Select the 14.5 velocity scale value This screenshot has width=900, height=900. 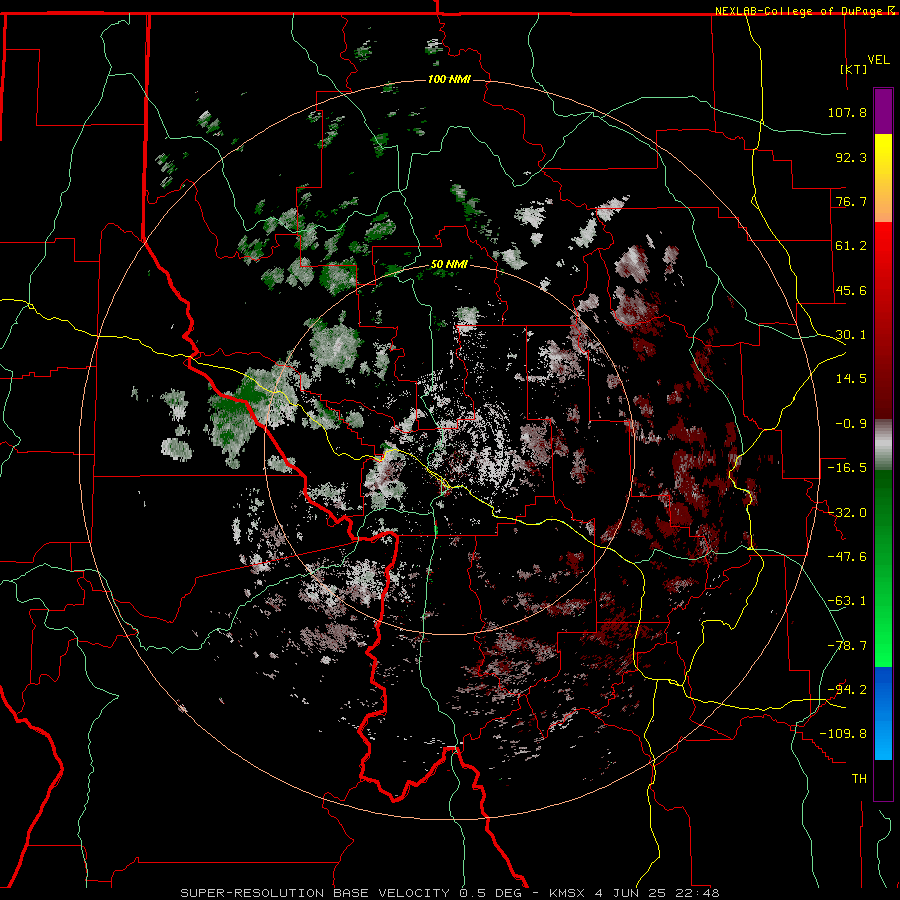pyautogui.click(x=851, y=379)
